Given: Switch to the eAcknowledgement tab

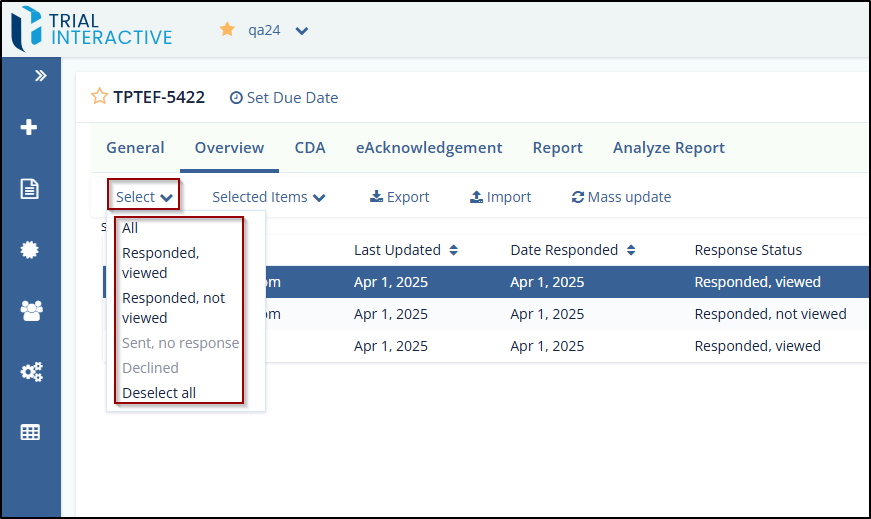Looking at the screenshot, I should click(x=429, y=148).
